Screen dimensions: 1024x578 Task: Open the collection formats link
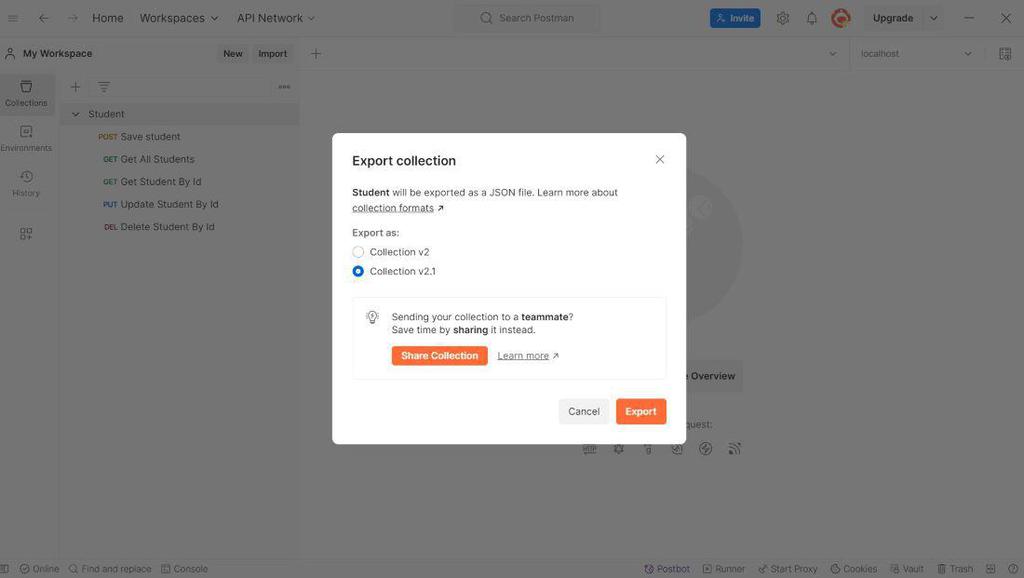pos(393,208)
